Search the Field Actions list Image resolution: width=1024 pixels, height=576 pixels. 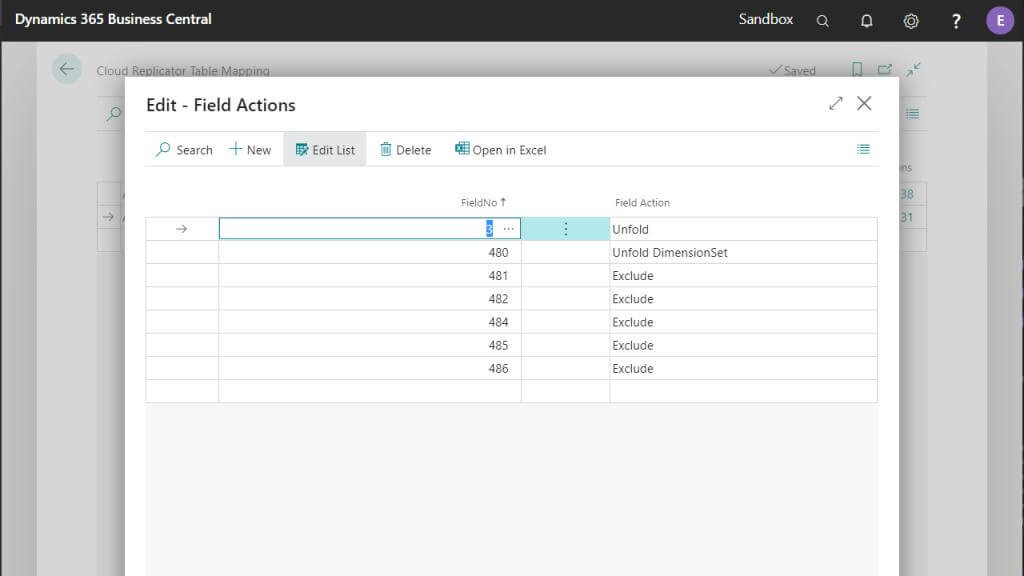pyautogui.click(x=184, y=150)
